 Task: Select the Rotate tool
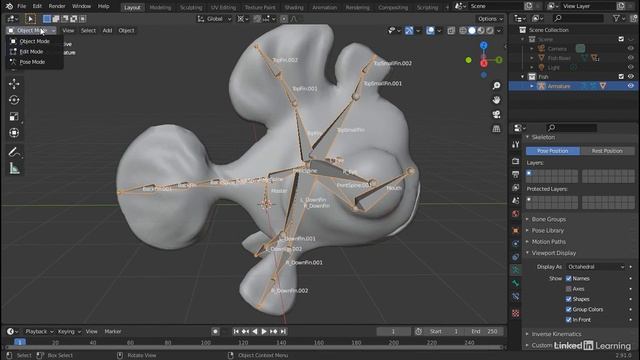pos(14,100)
